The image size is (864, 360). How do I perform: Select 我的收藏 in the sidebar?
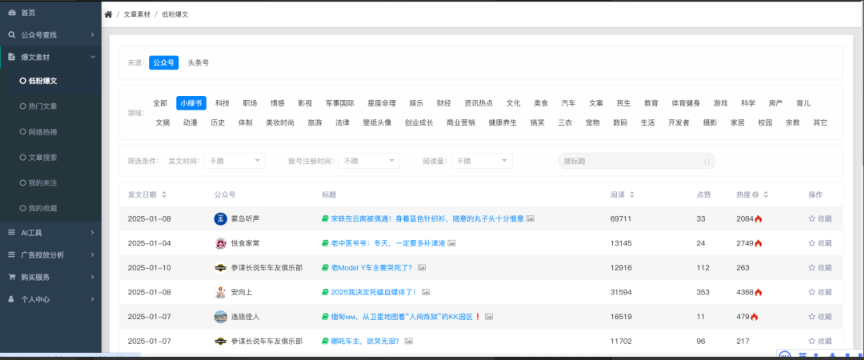(42, 208)
